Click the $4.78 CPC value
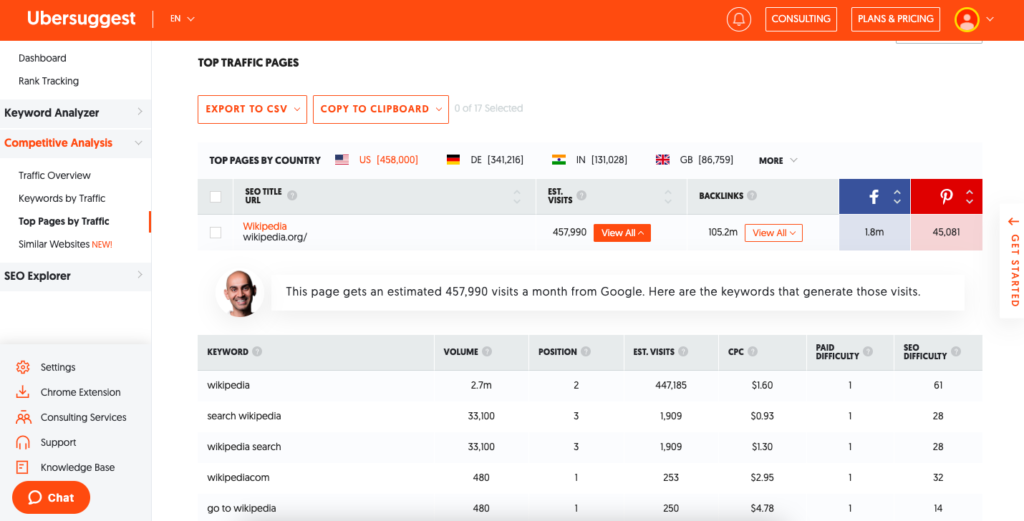 point(762,508)
